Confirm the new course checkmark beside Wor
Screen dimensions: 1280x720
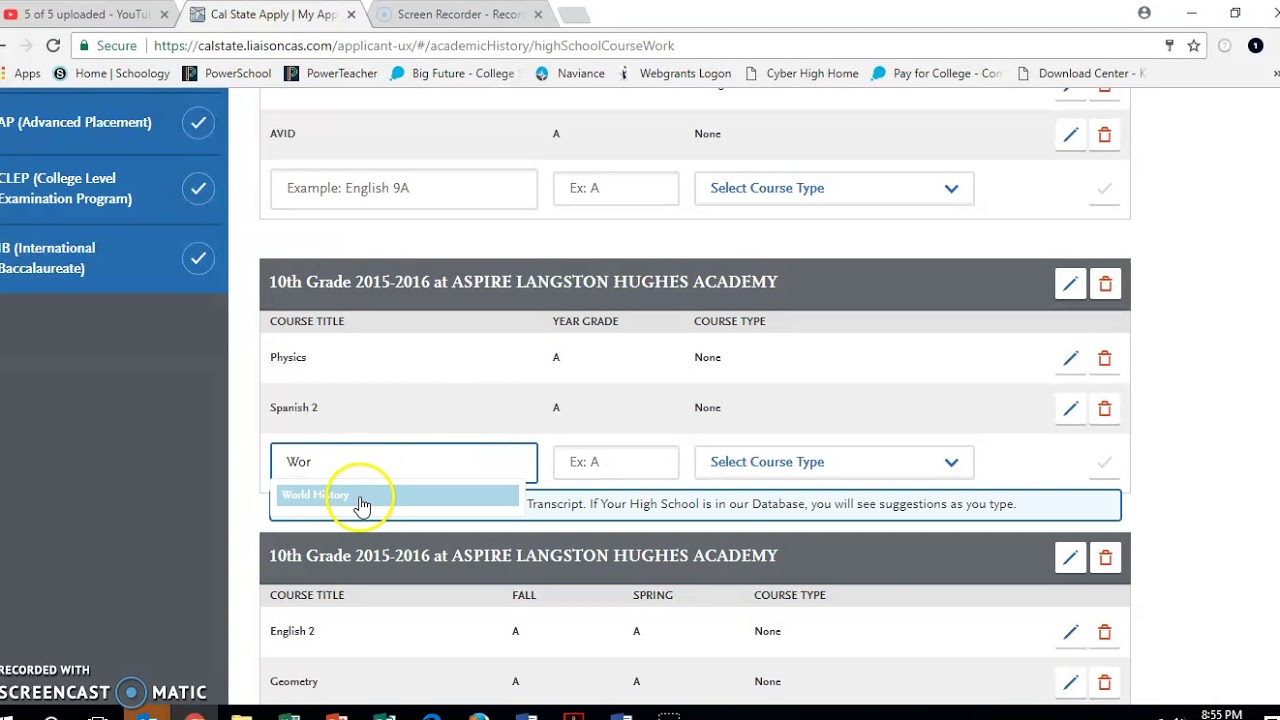tap(1104, 462)
